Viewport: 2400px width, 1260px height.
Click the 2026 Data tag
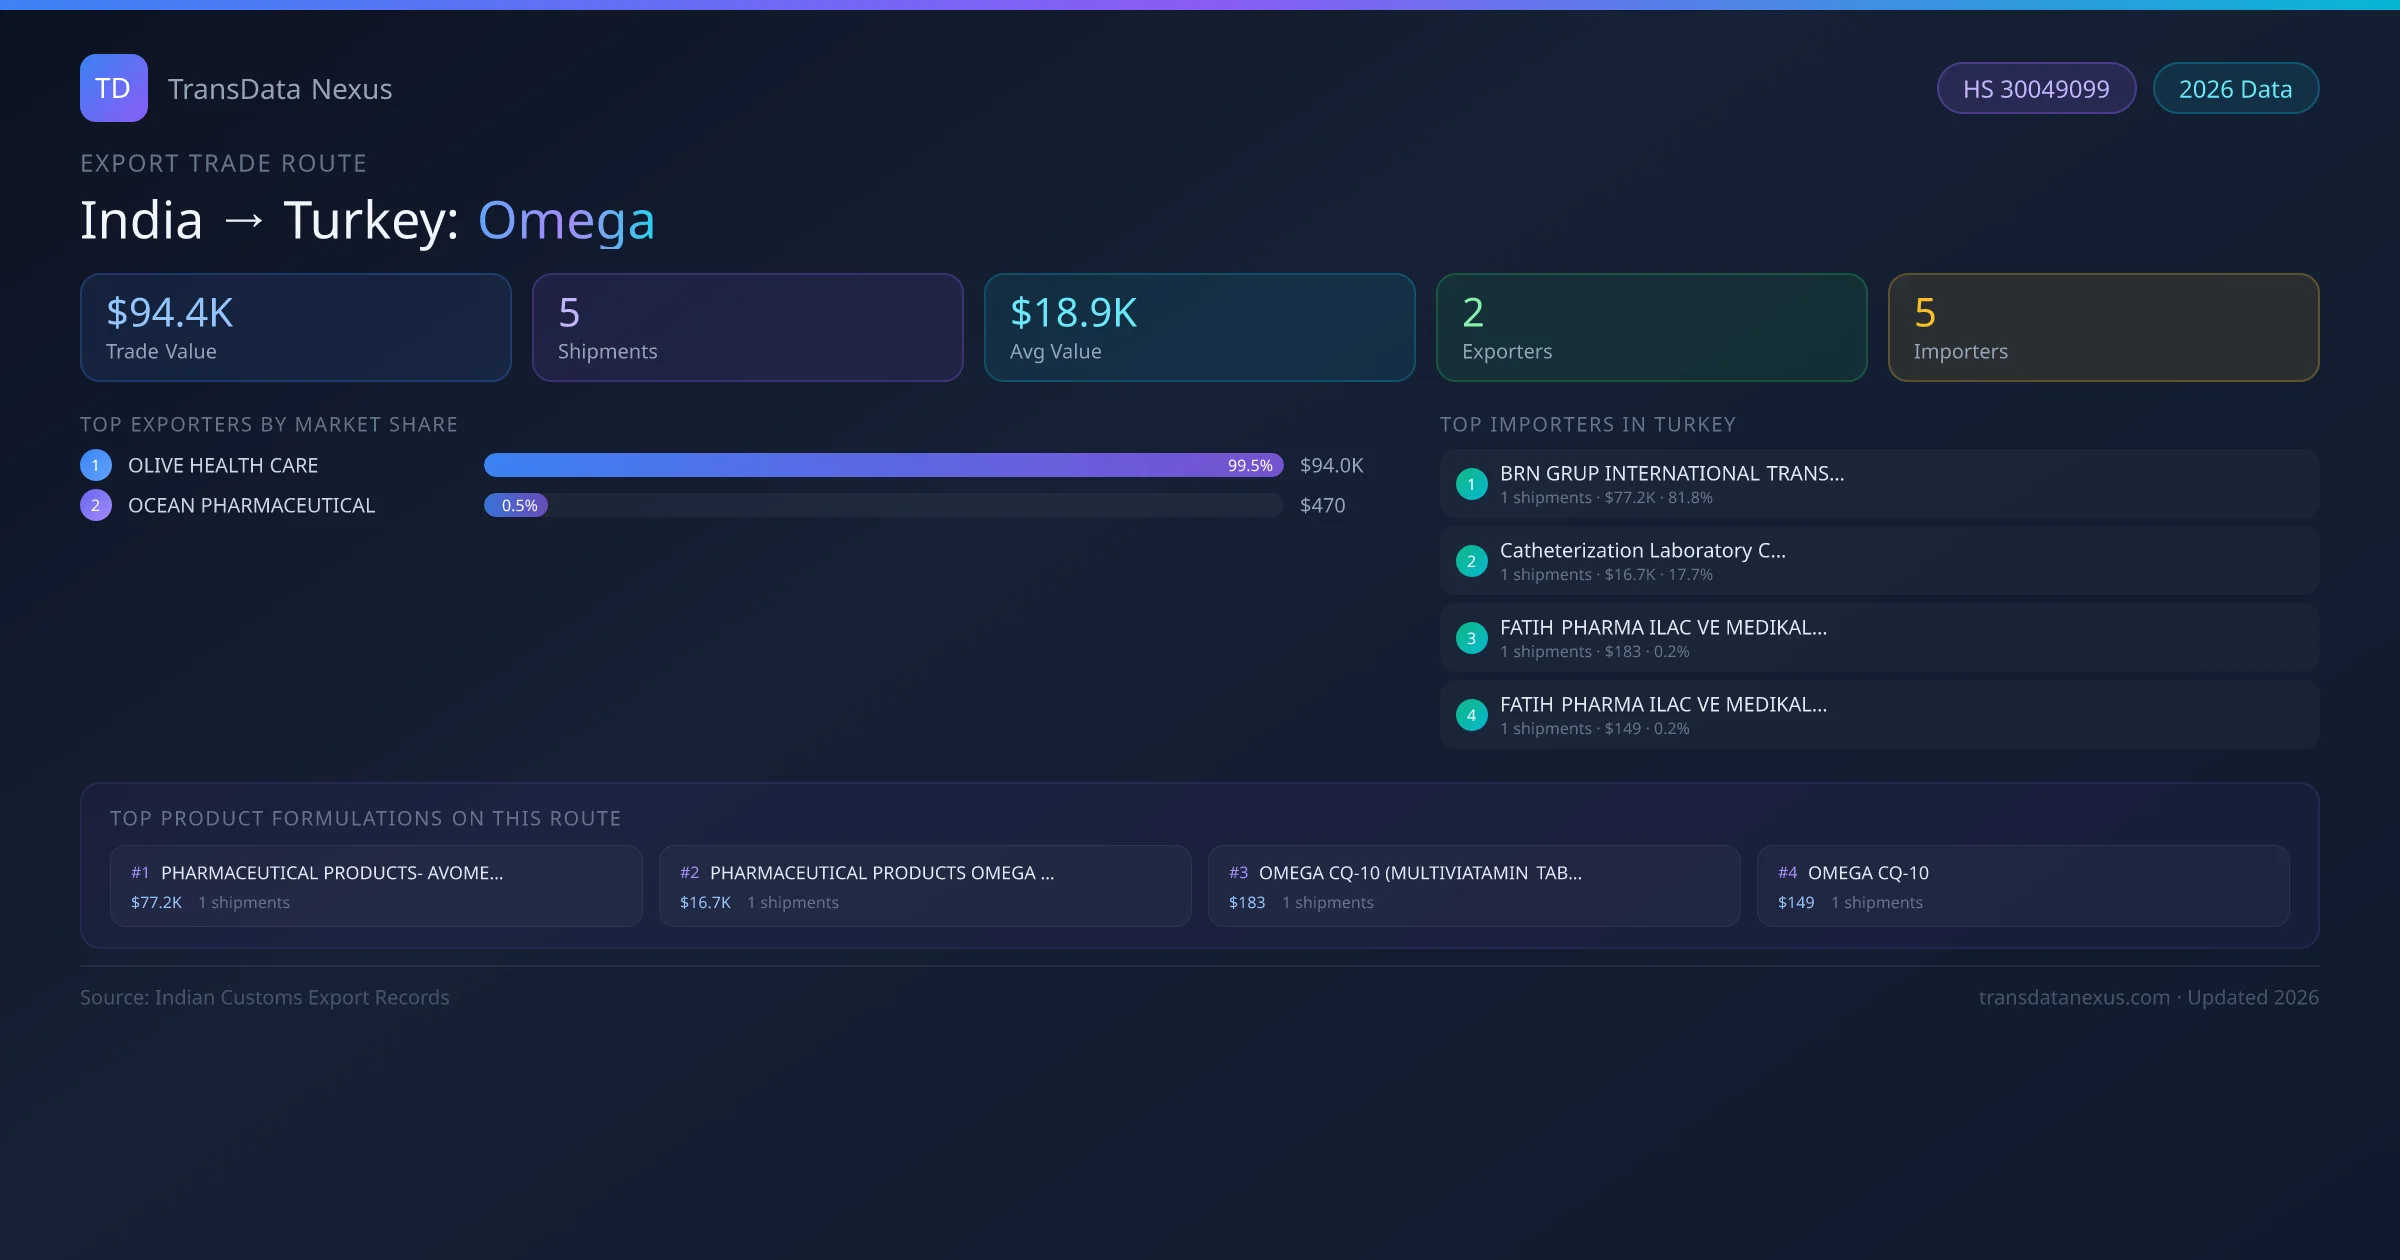tap(2235, 89)
